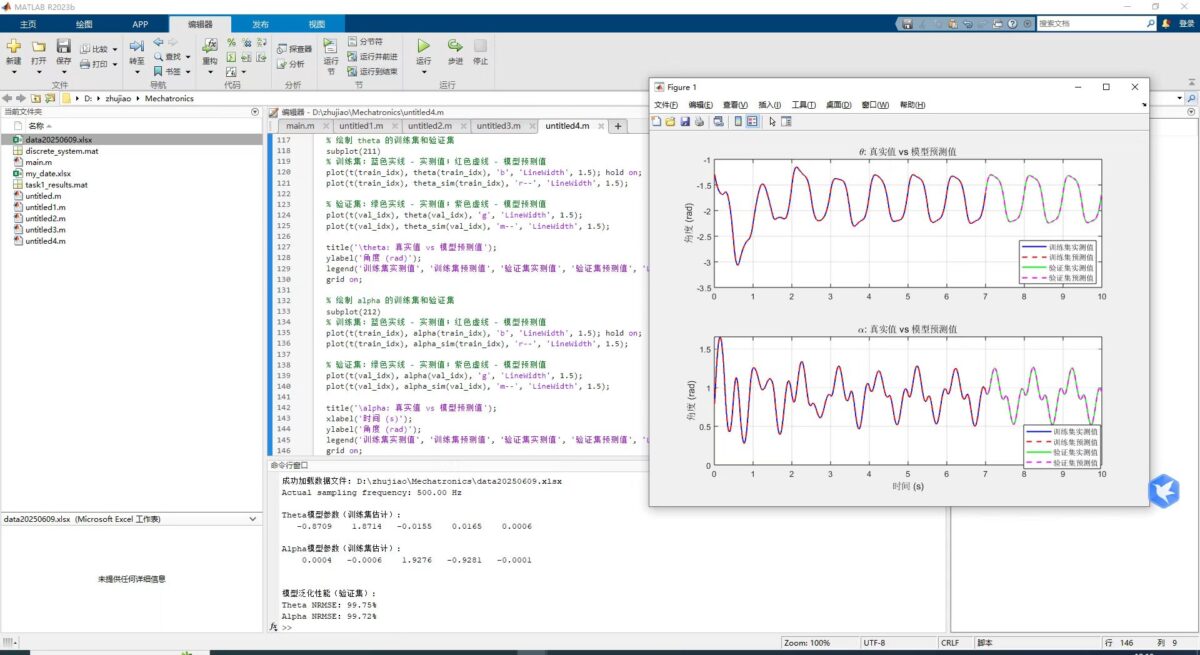This screenshot has width=1200, height=655.
Task: Click the Refactor (重构) icon
Action: point(210,47)
